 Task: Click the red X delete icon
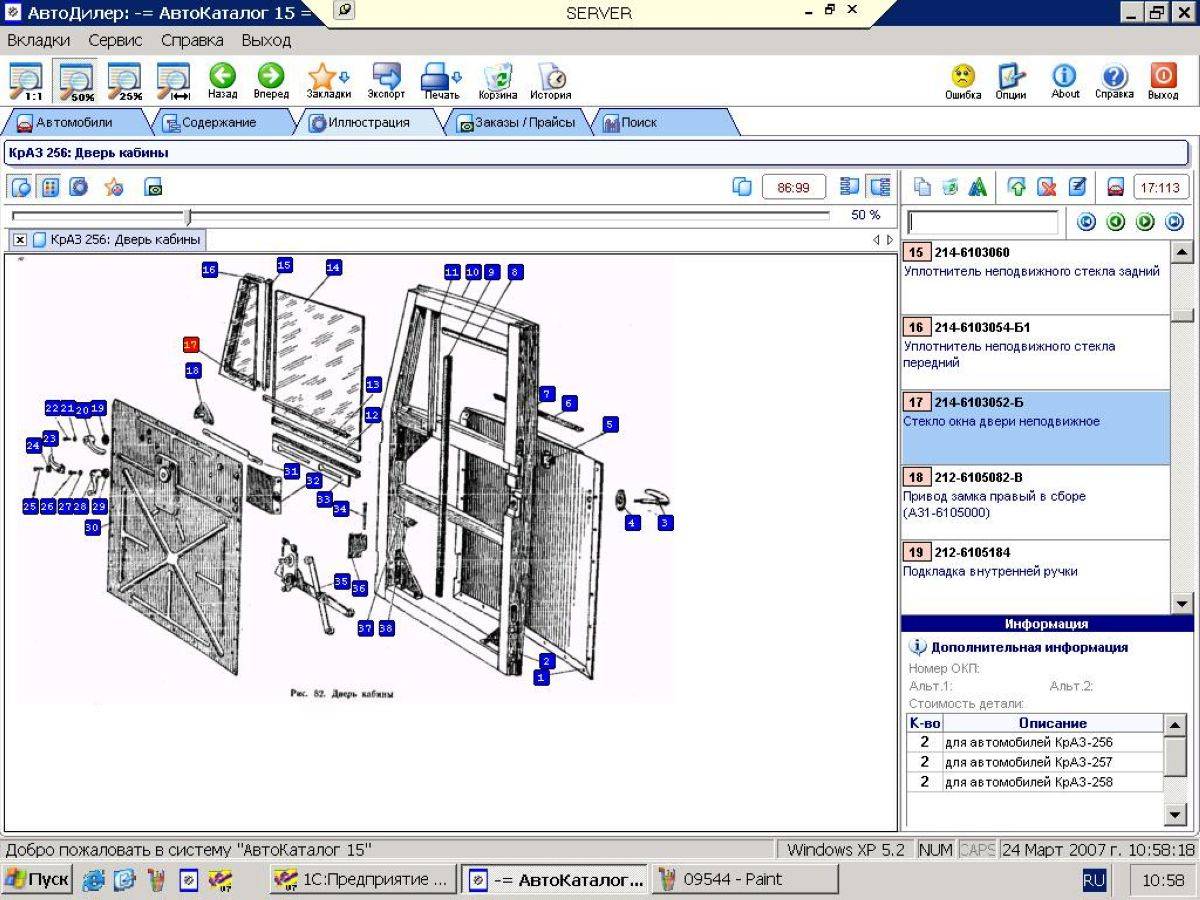pos(1047,187)
